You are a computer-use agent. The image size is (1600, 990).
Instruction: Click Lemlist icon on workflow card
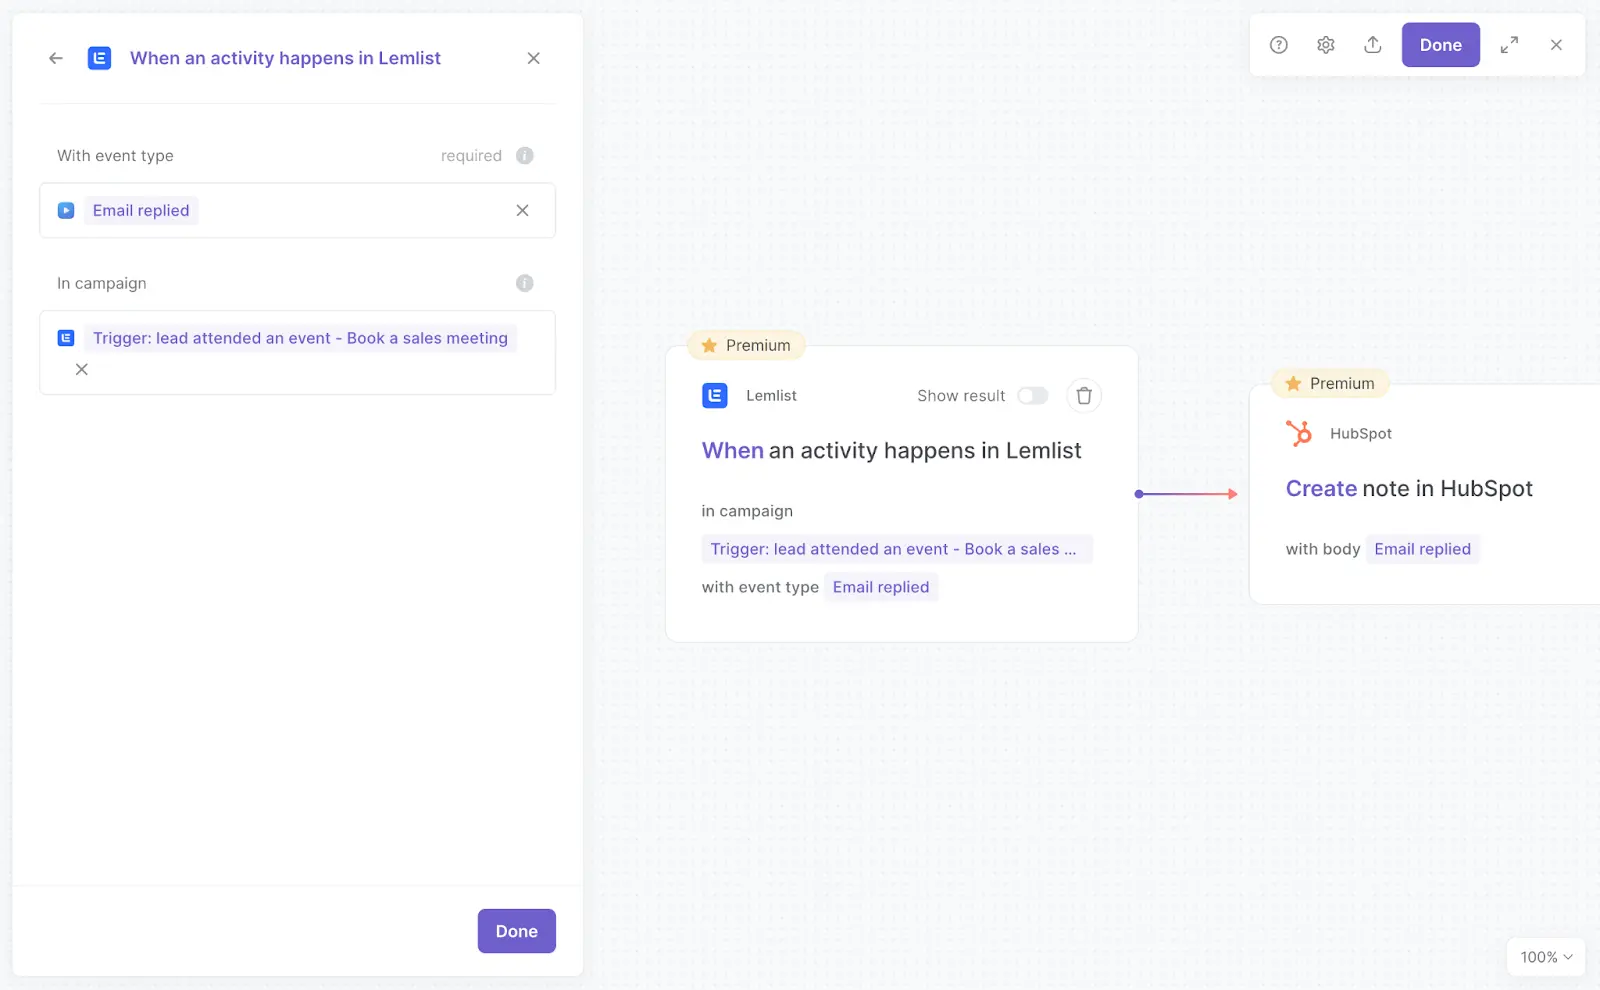(715, 396)
